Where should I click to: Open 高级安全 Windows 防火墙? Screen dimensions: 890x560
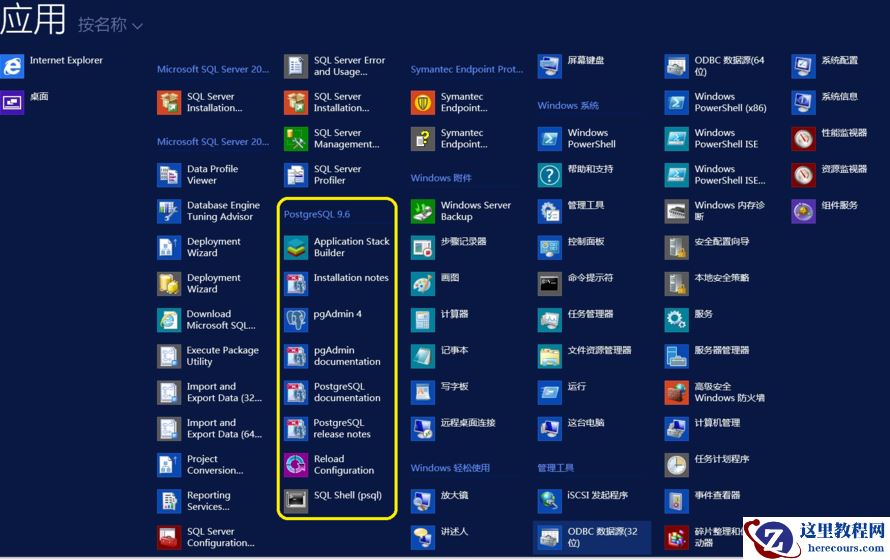click(715, 393)
